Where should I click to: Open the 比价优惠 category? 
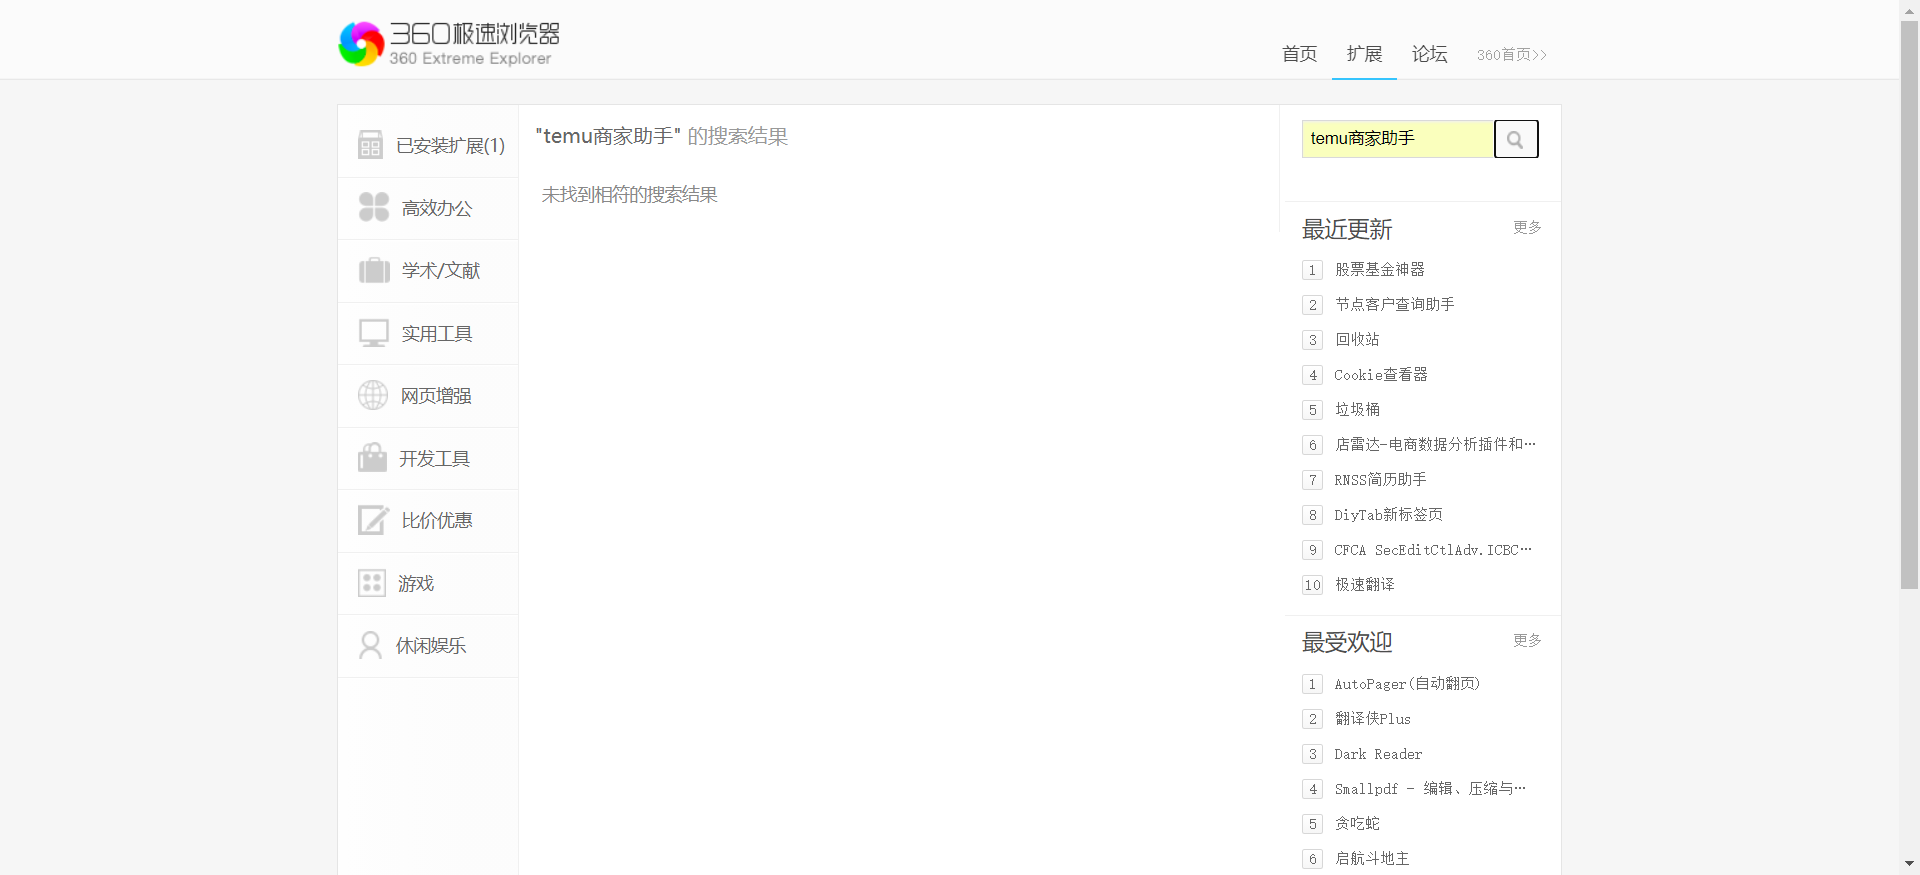click(x=428, y=521)
